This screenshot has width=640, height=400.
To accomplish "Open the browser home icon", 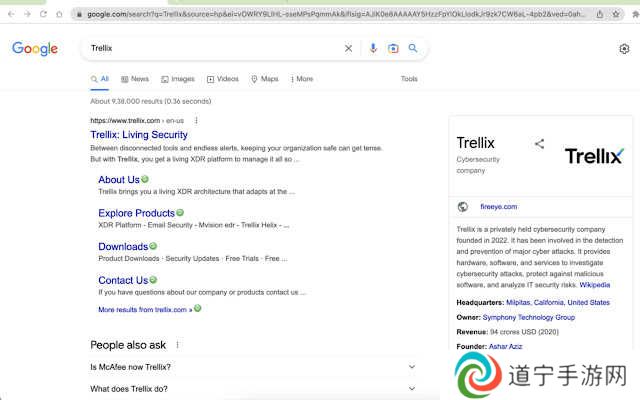I will [59, 14].
